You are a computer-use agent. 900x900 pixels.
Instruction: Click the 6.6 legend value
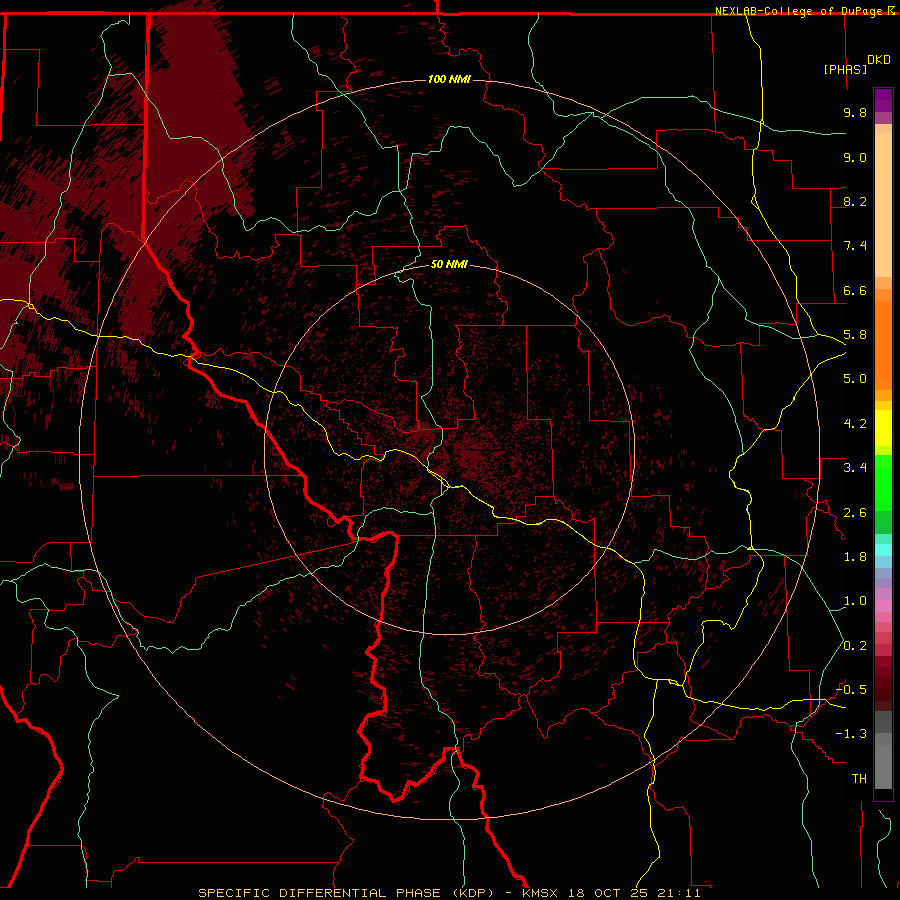(855, 290)
